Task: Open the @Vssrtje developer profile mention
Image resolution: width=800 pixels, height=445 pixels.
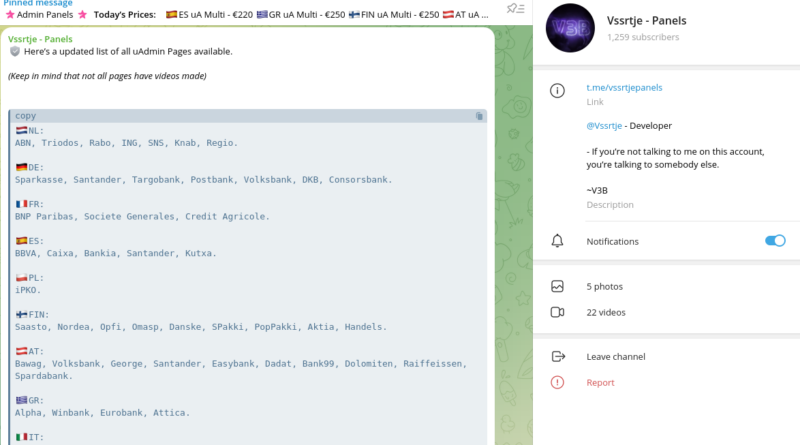Action: click(x=604, y=126)
